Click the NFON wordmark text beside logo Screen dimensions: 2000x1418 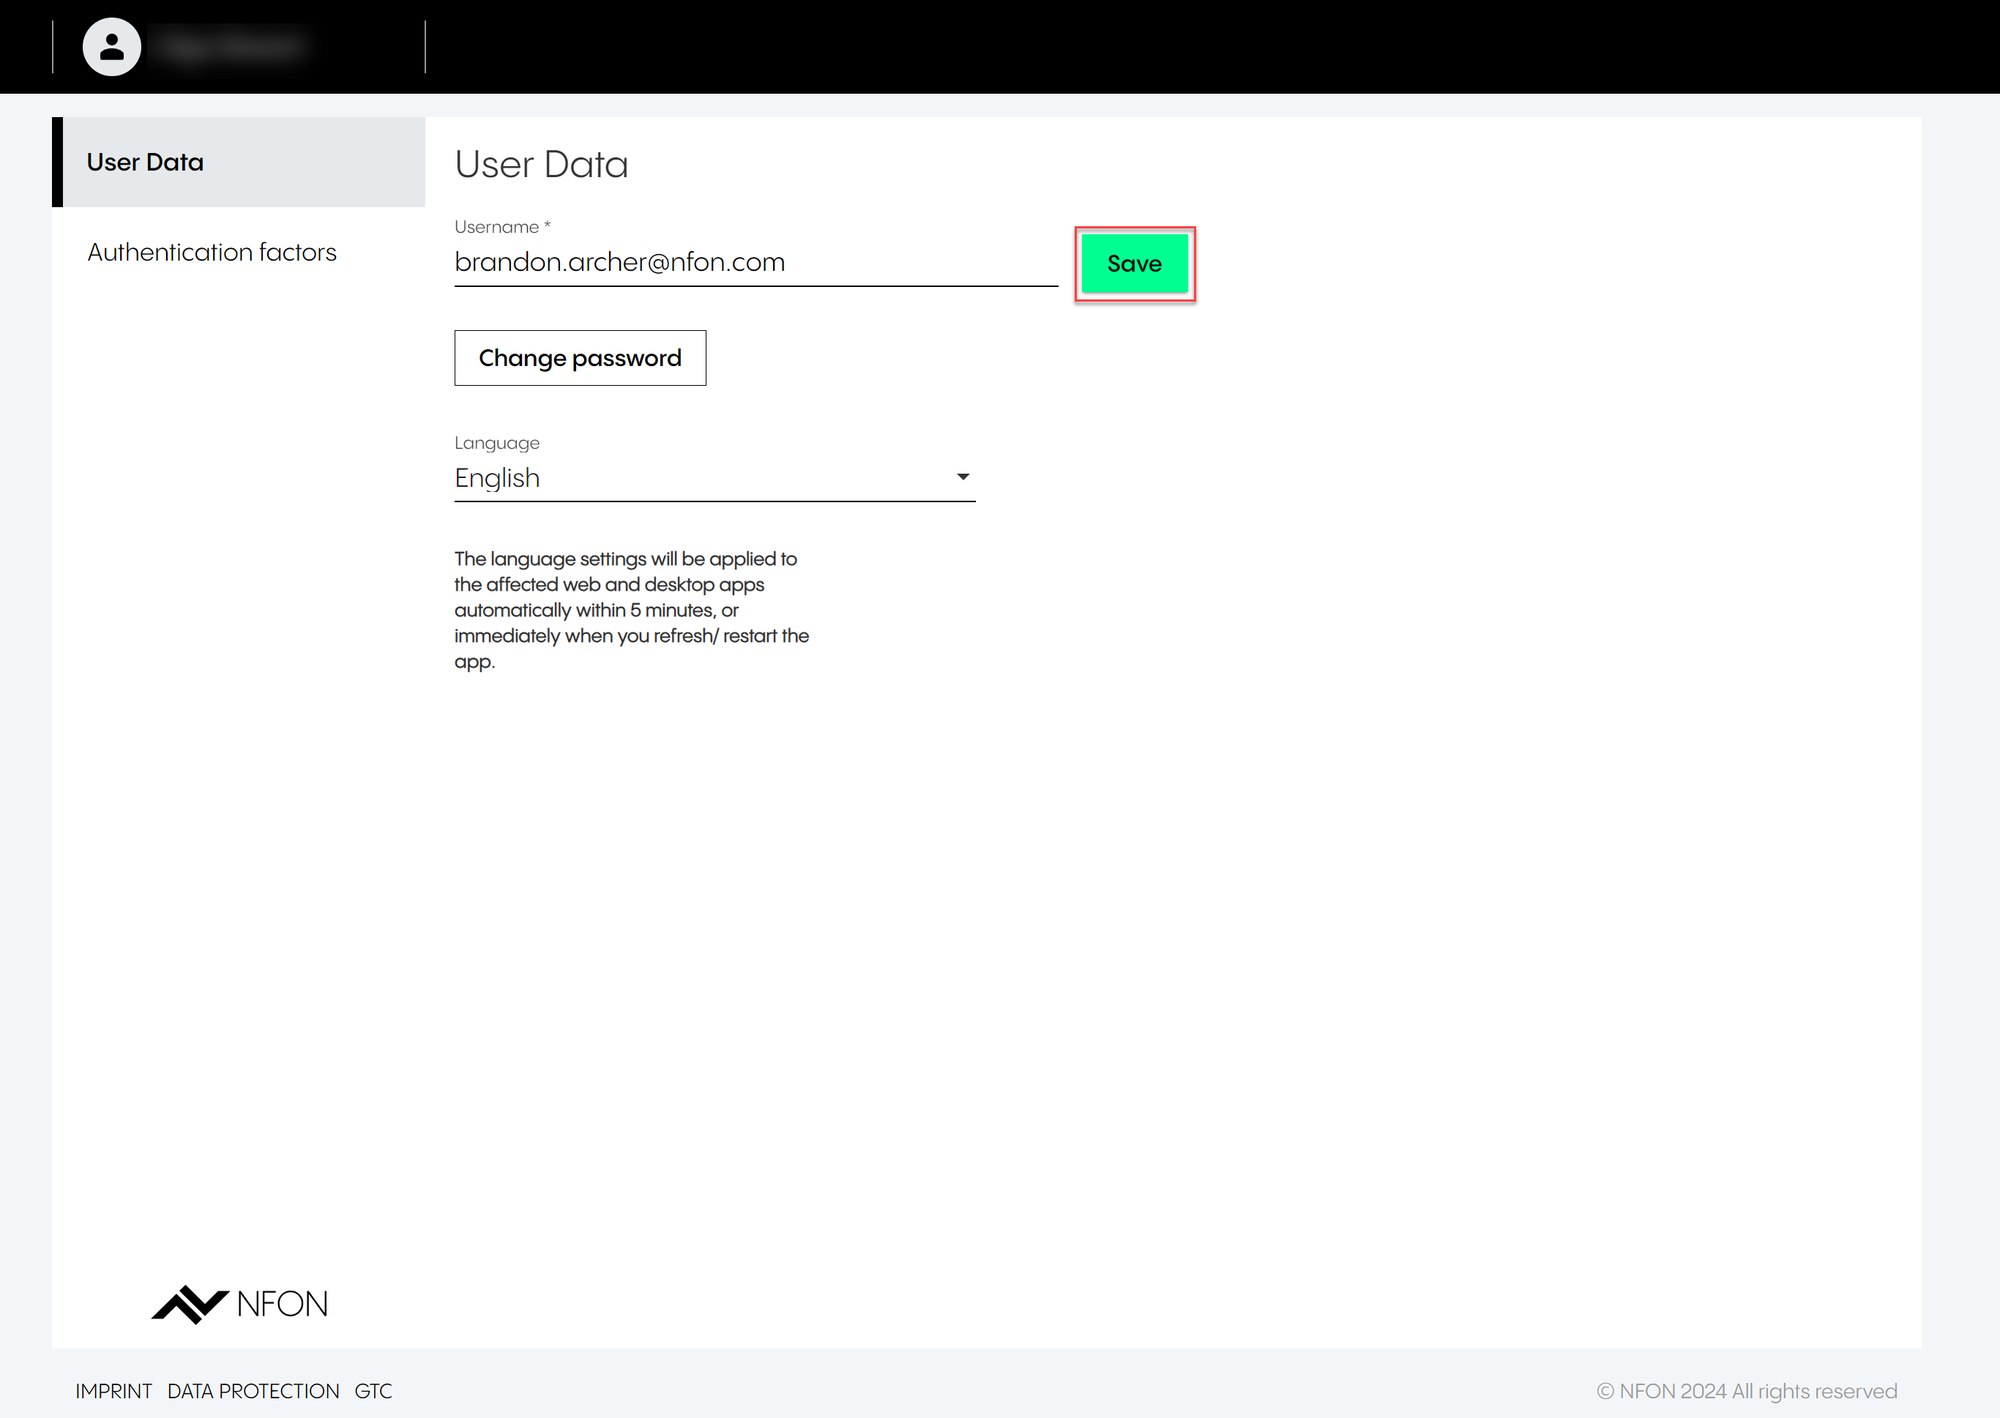[x=282, y=1304]
